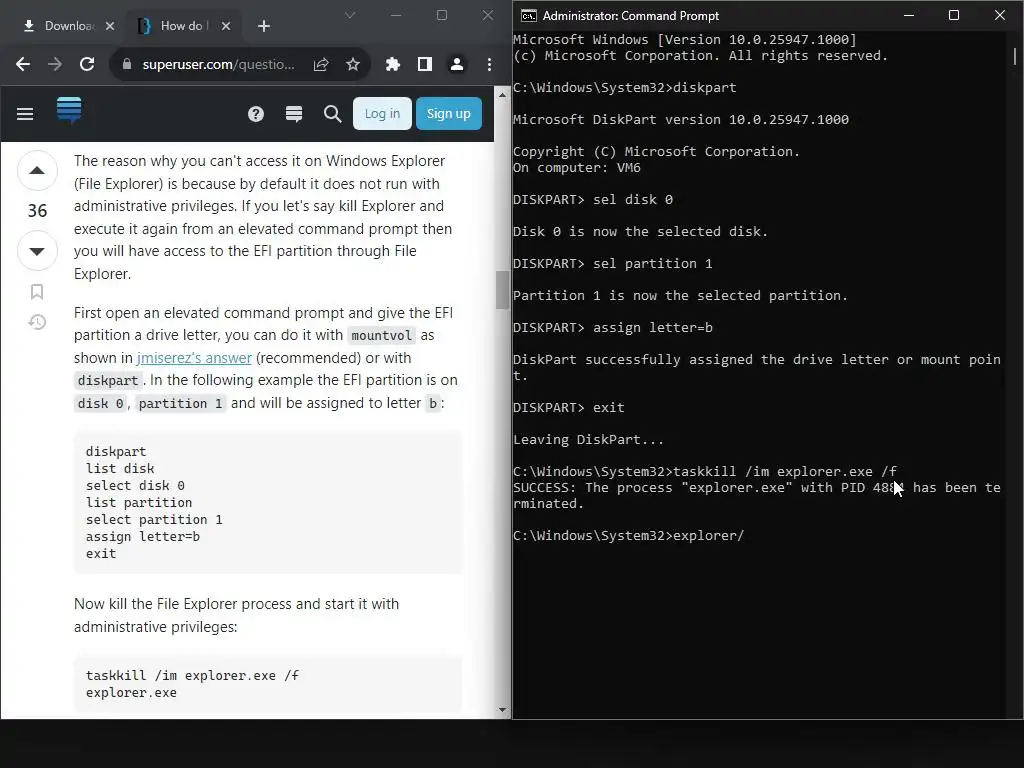Click inline 'mountvol' code text
The height and width of the screenshot is (768, 1024).
(x=381, y=336)
